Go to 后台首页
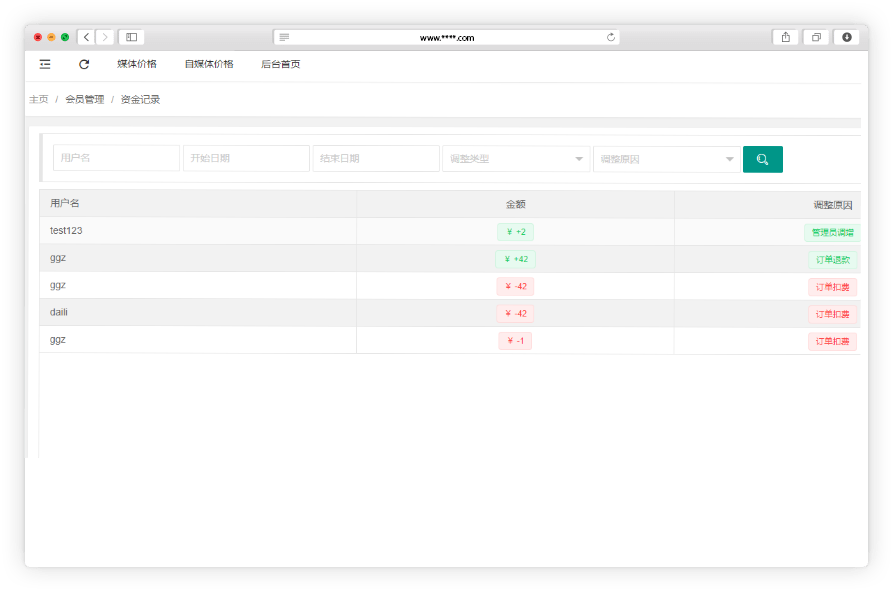 pos(280,64)
